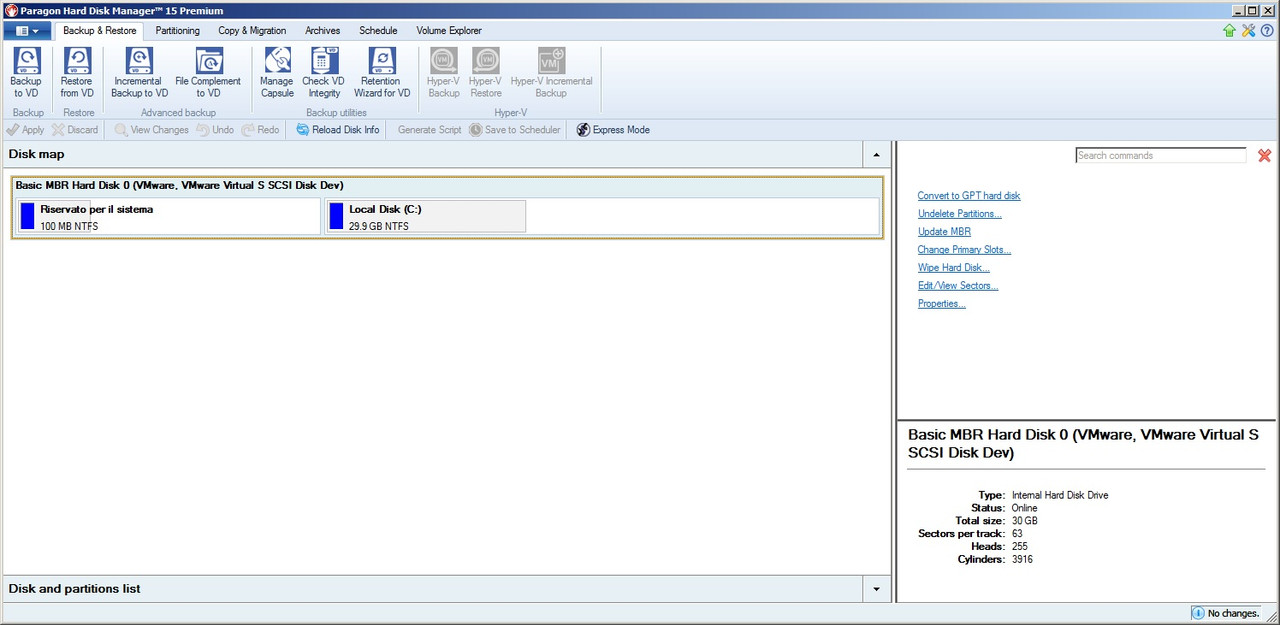Click the Status 'Online' value
This screenshot has height=625, width=1280.
click(1024, 508)
